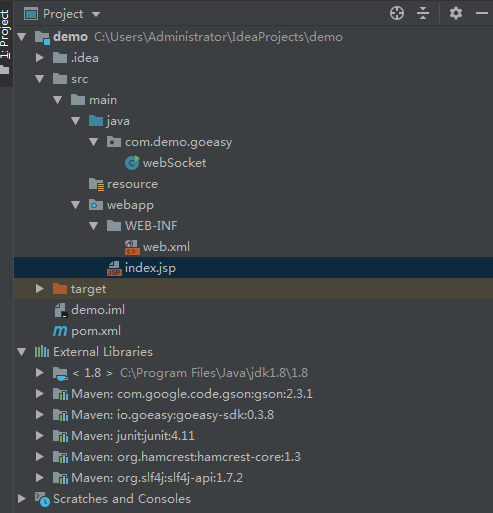Click the hamcrest-core library icon

[x=60, y=457]
